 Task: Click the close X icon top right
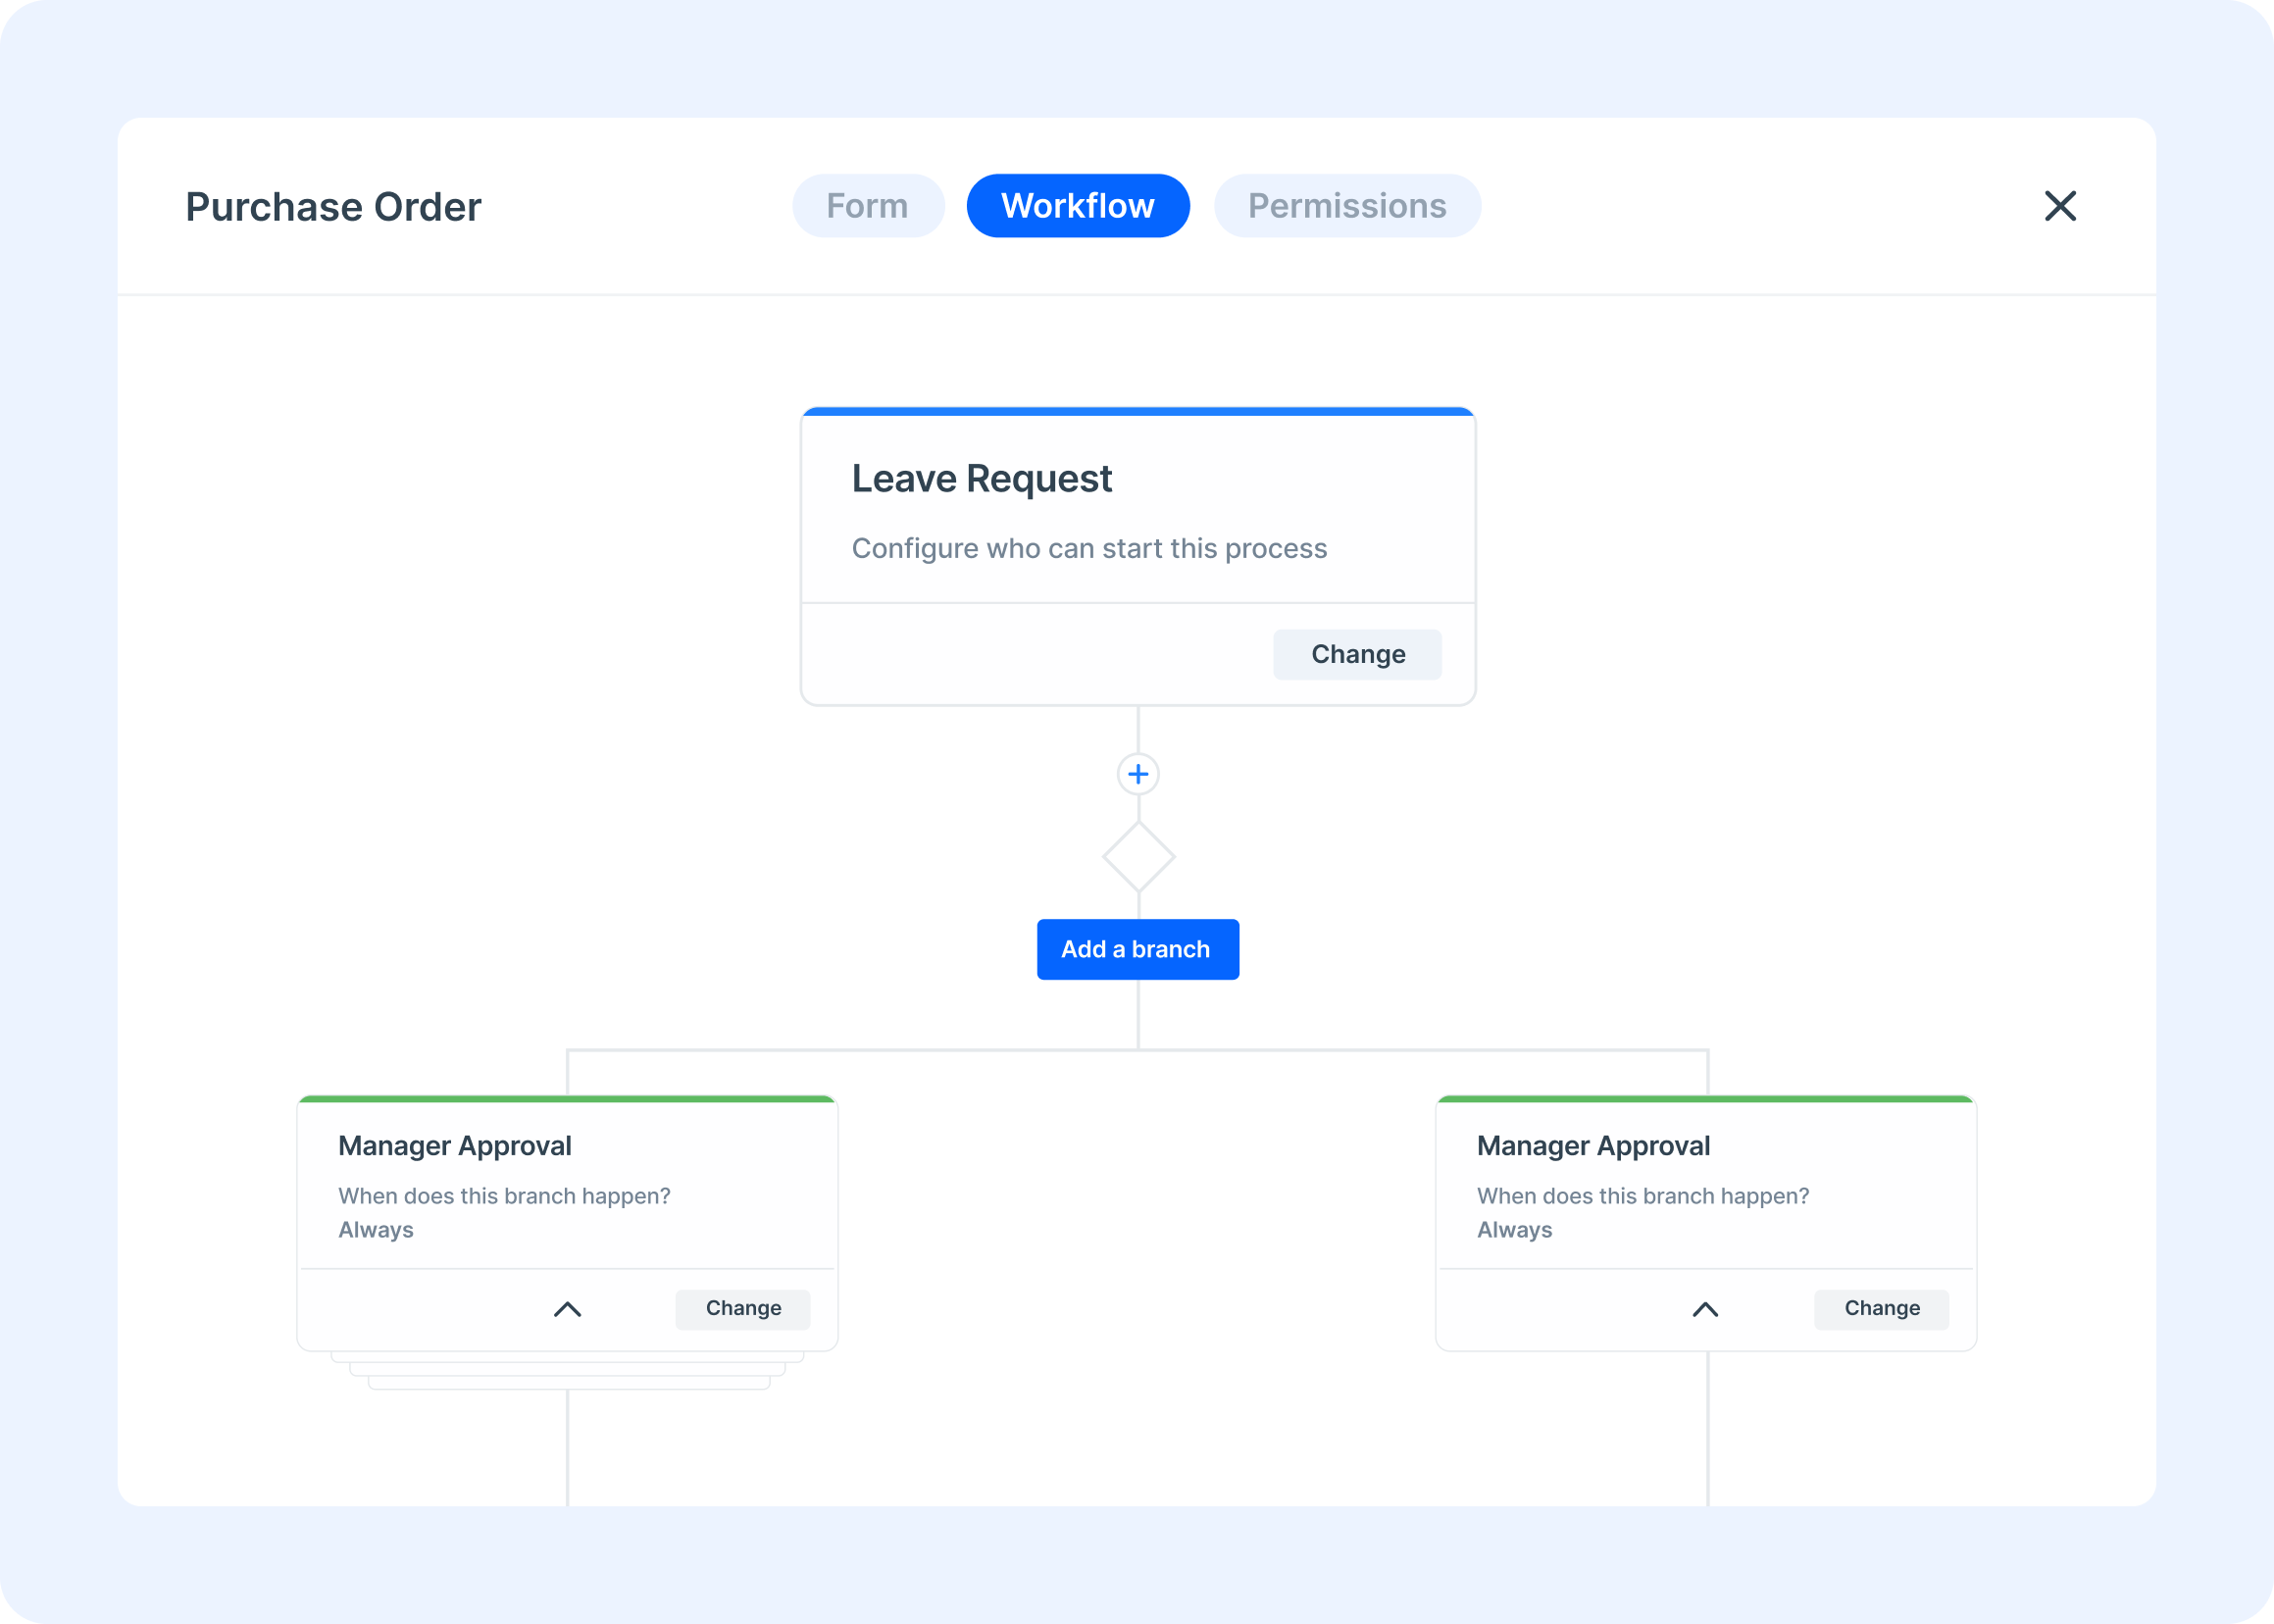tap(2058, 206)
